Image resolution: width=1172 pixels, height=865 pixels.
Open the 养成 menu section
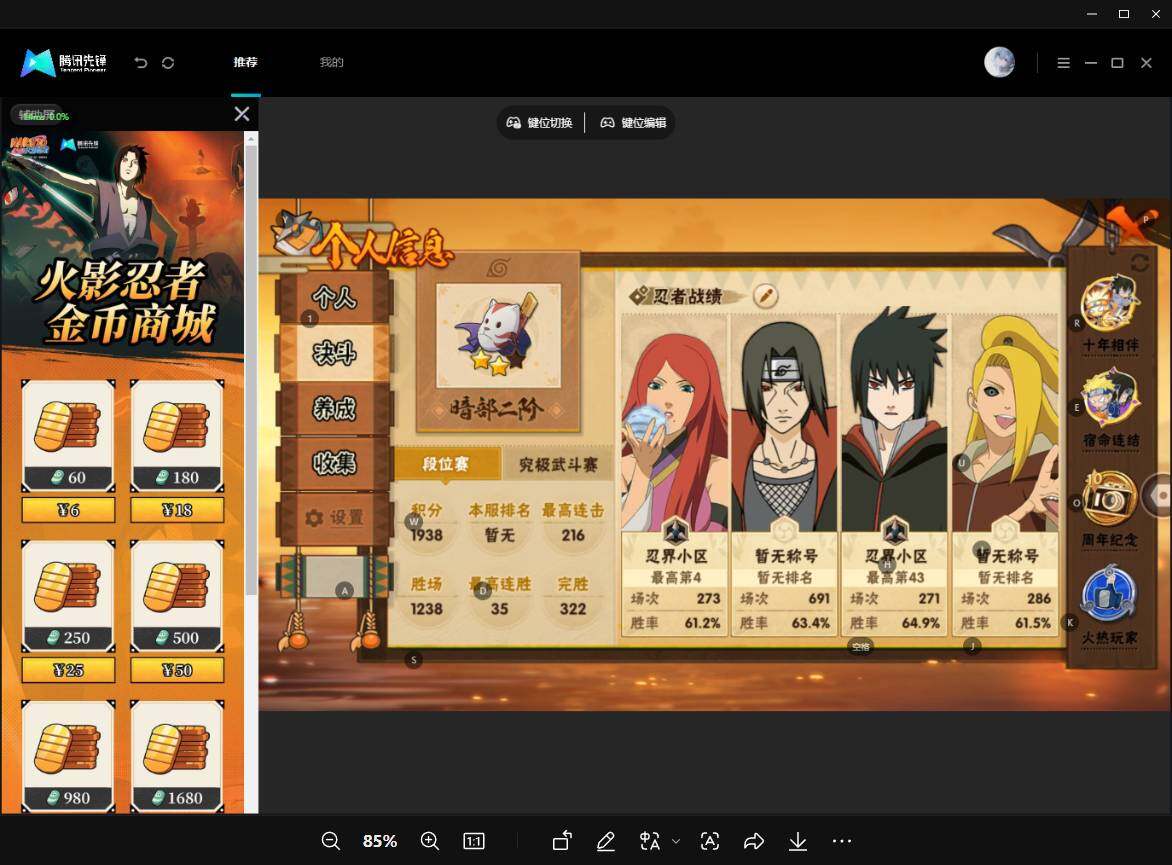334,408
